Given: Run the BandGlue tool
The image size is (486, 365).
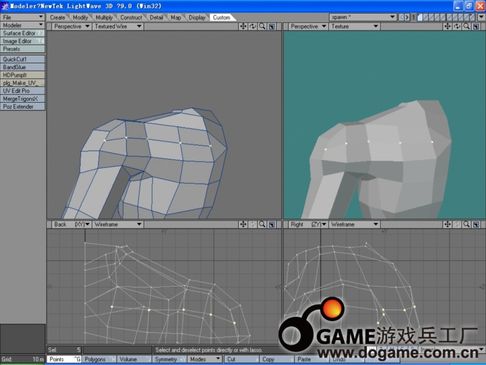Looking at the screenshot, I should point(22,67).
